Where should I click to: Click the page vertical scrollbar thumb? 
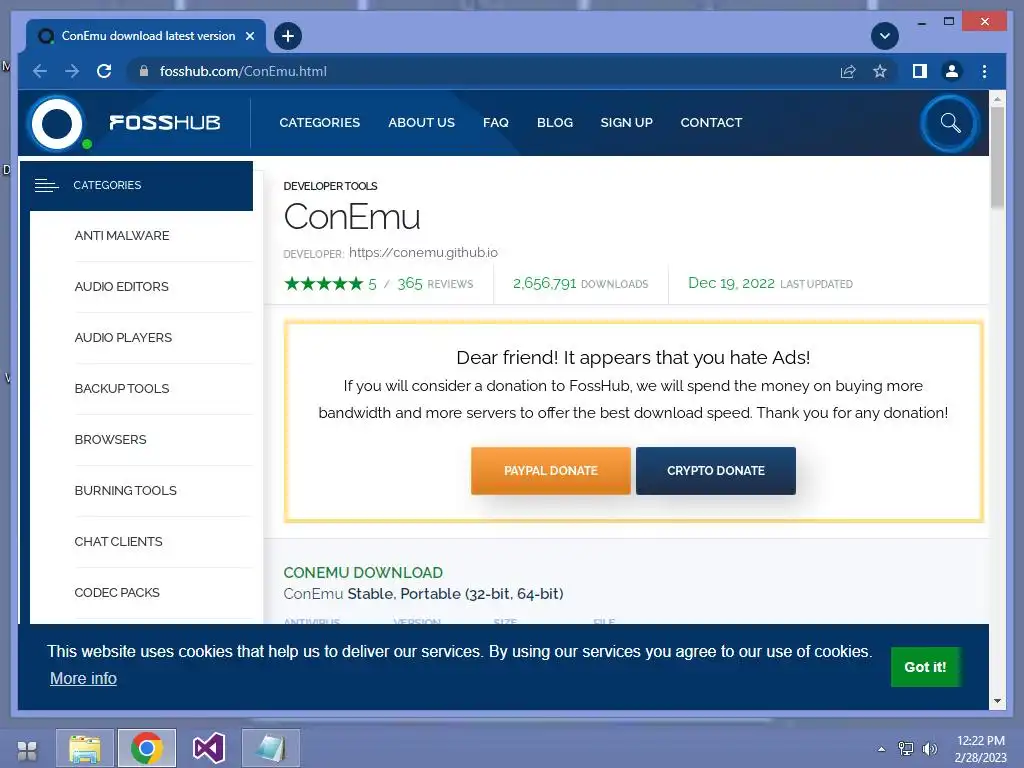point(997,157)
